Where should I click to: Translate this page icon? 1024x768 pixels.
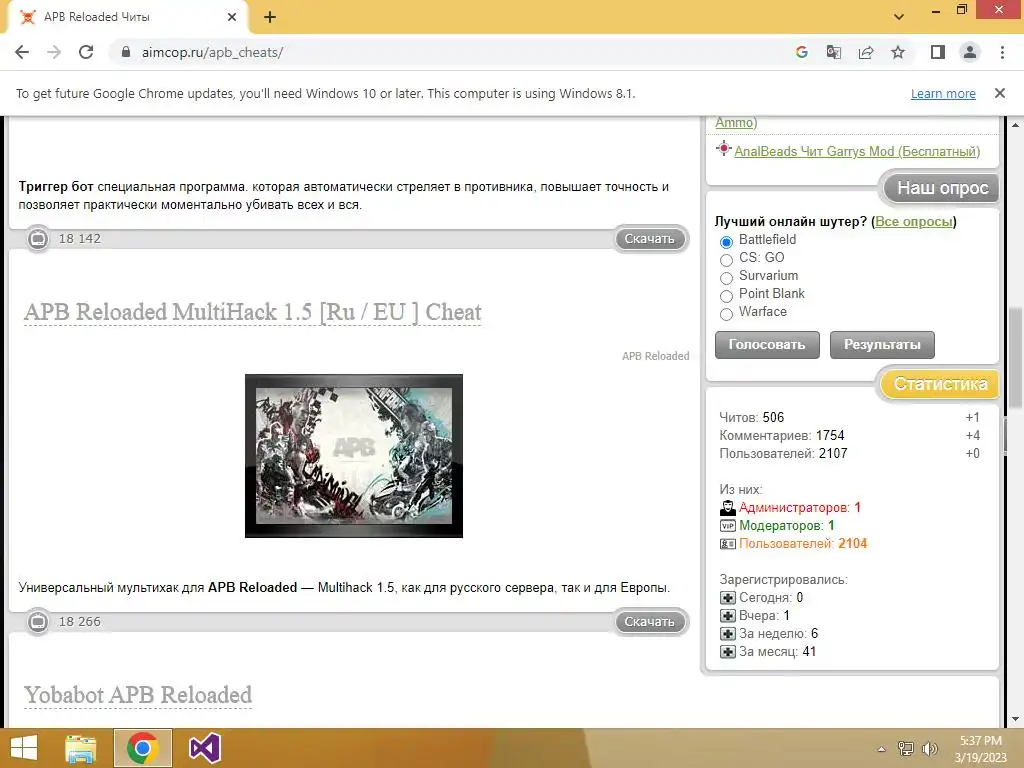[x=834, y=52]
